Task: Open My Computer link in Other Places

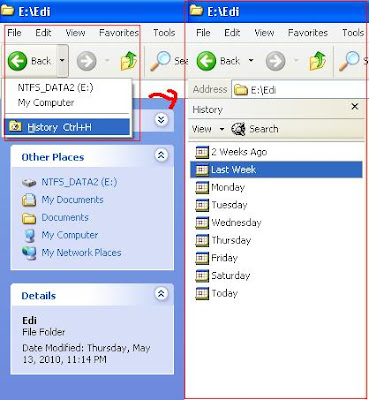Action: (70, 235)
